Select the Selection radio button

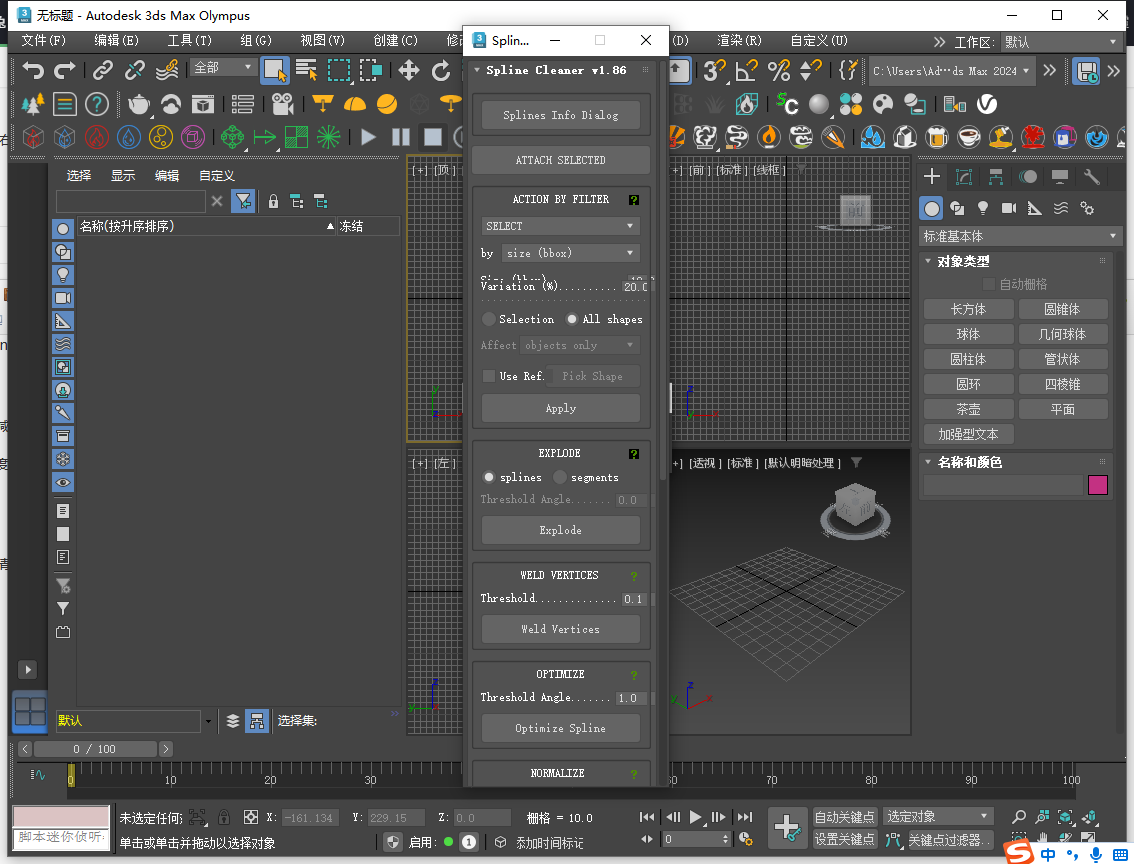(489, 319)
